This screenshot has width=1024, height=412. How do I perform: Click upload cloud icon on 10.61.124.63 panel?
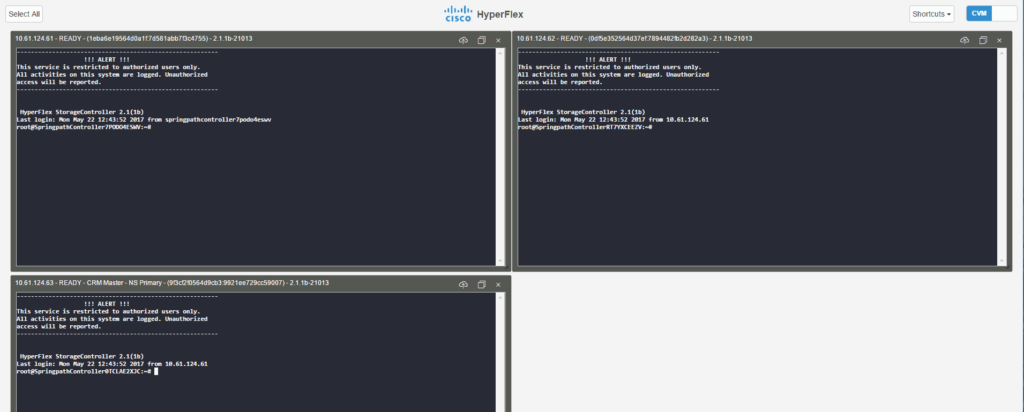point(463,285)
